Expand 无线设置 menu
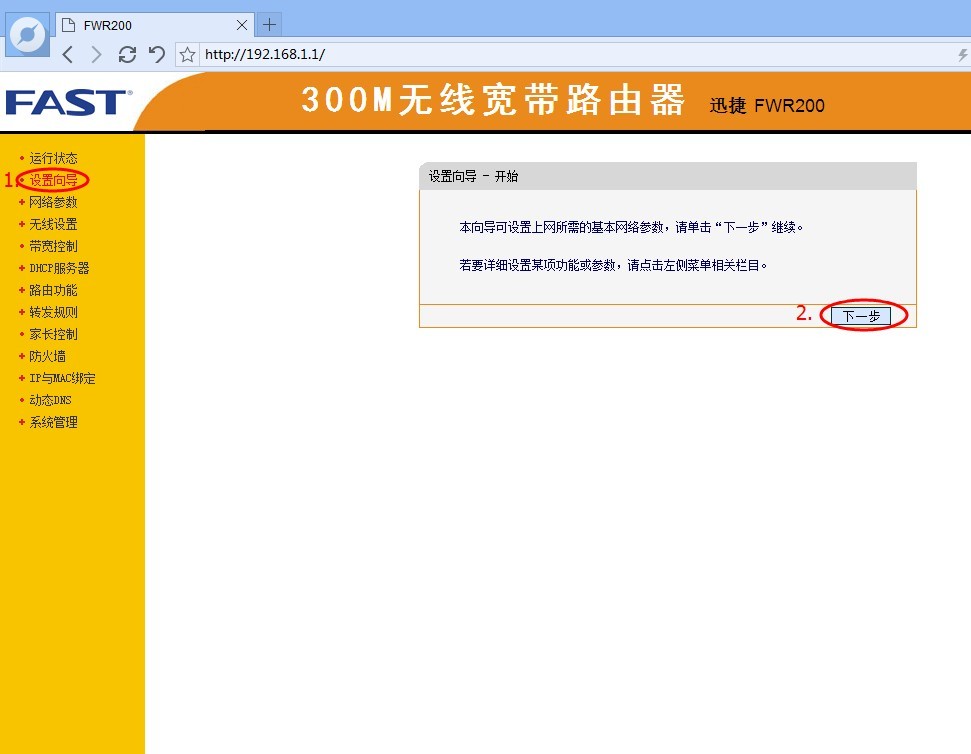971x754 pixels. (x=53, y=224)
